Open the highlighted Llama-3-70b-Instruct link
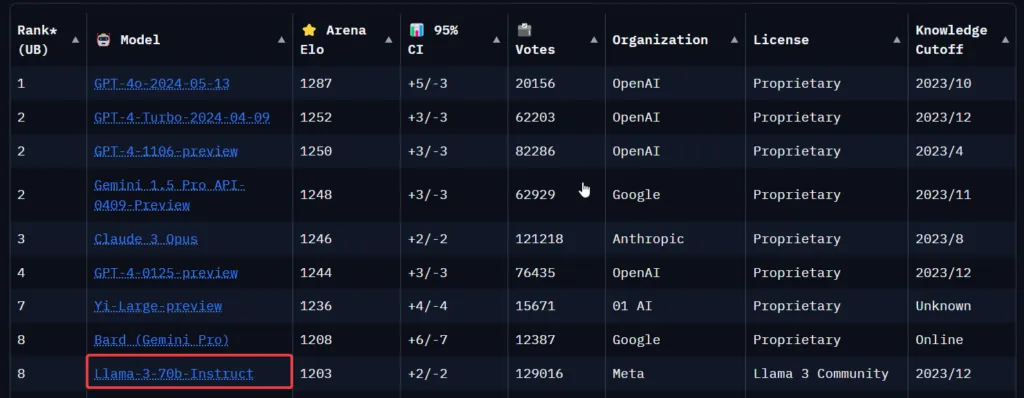This screenshot has height=398, width=1024. (x=174, y=374)
